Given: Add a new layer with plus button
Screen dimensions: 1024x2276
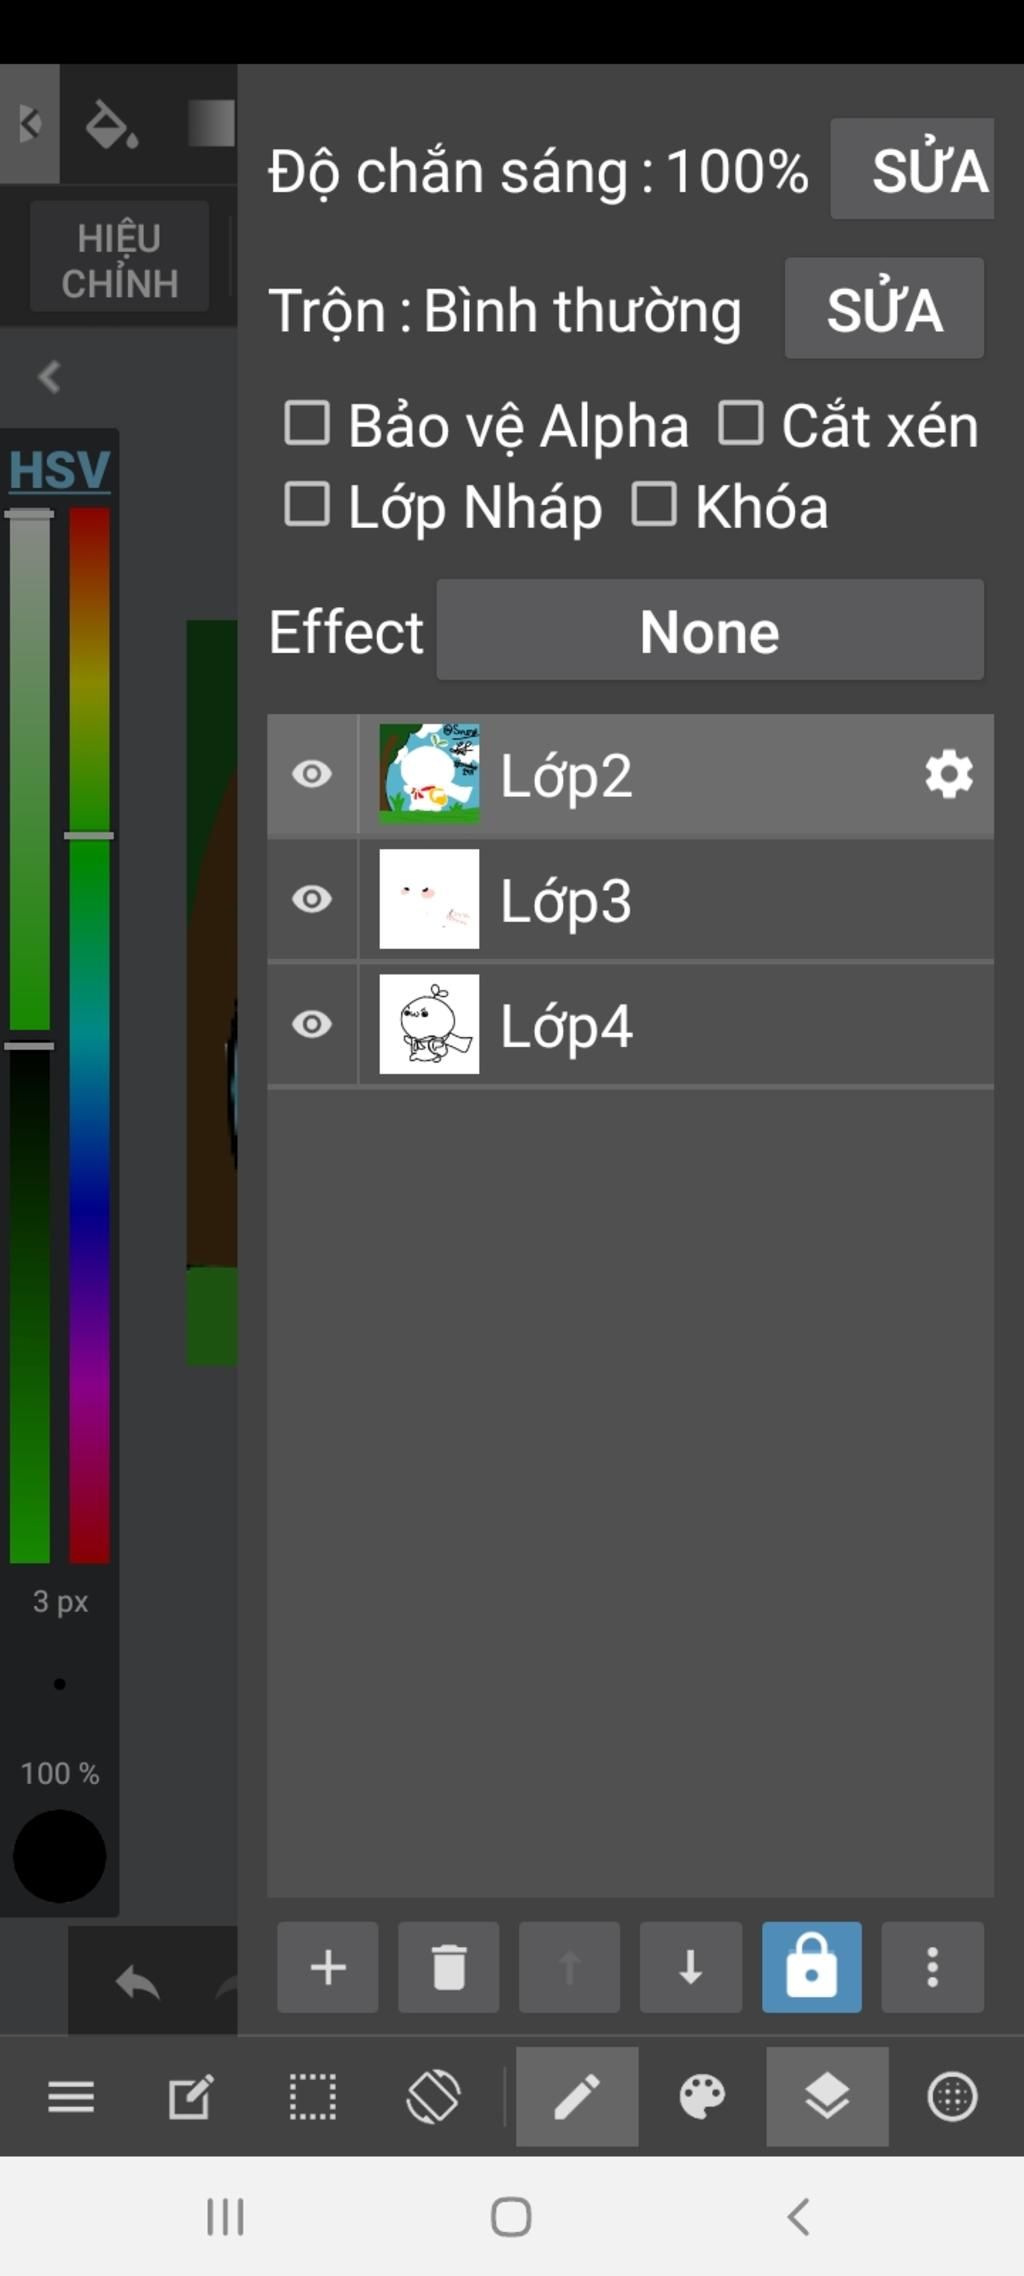Looking at the screenshot, I should pyautogui.click(x=327, y=1967).
